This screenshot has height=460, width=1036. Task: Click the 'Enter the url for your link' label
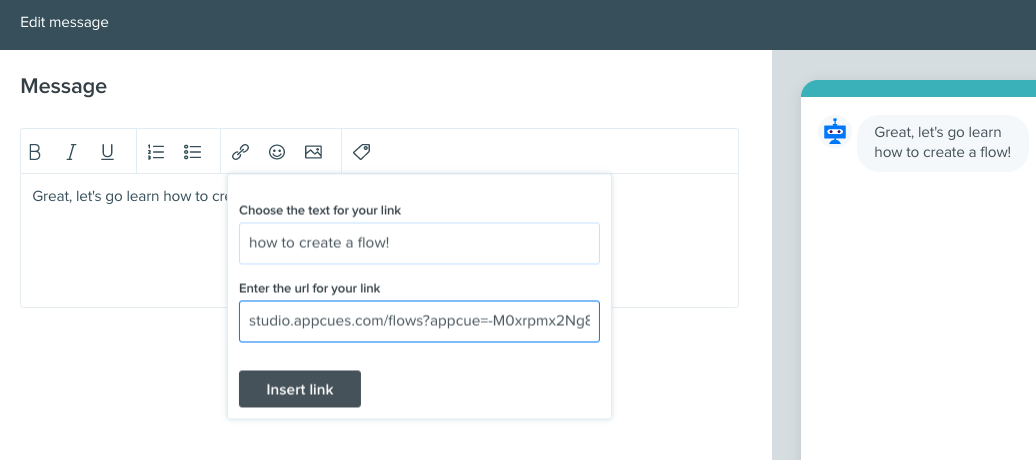click(x=309, y=288)
